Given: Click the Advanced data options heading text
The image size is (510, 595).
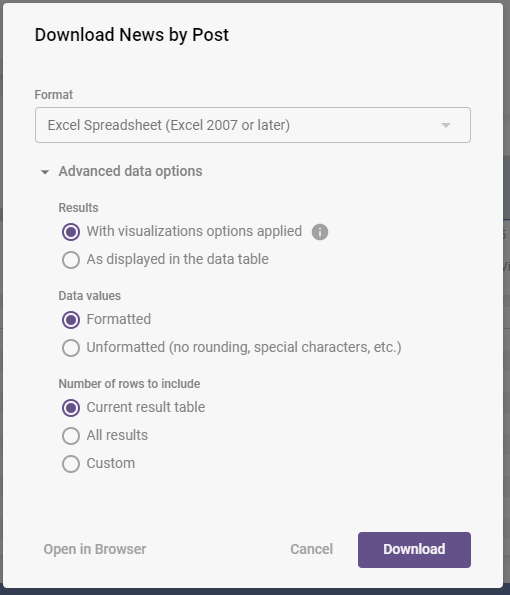Looking at the screenshot, I should pyautogui.click(x=130, y=171).
